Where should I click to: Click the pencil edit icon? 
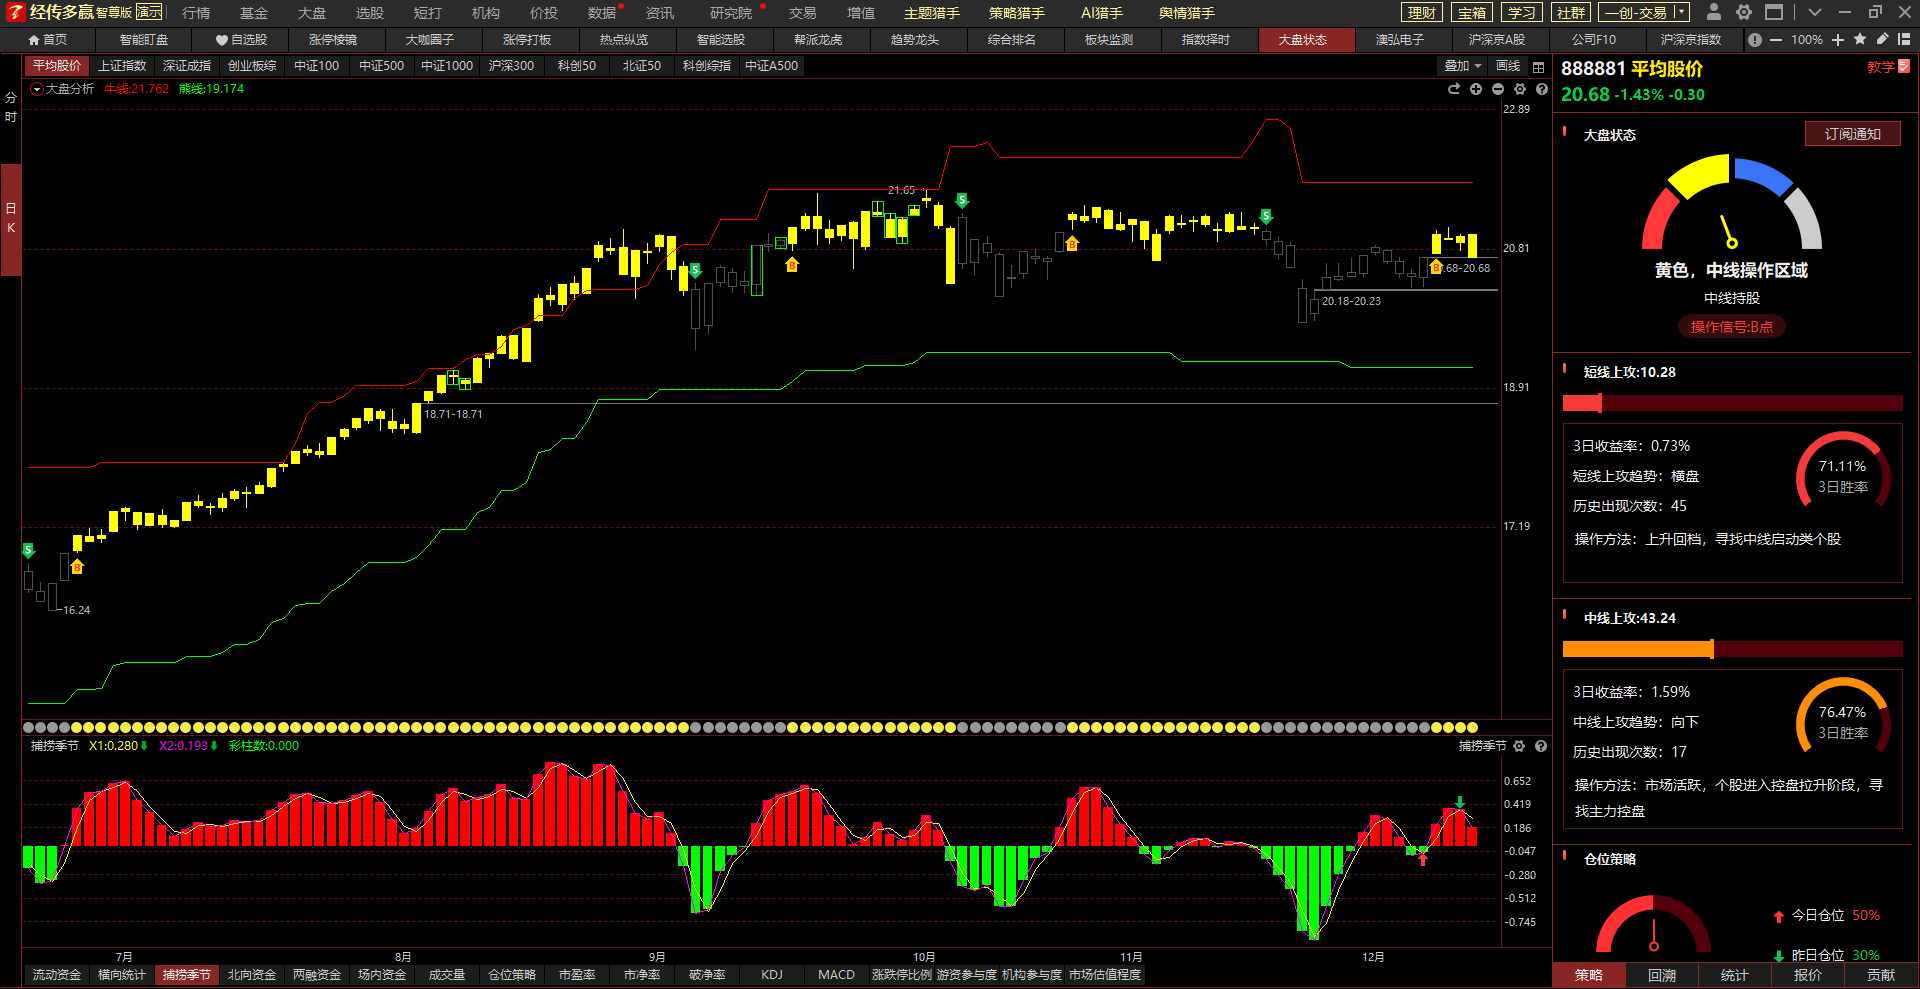click(1882, 40)
